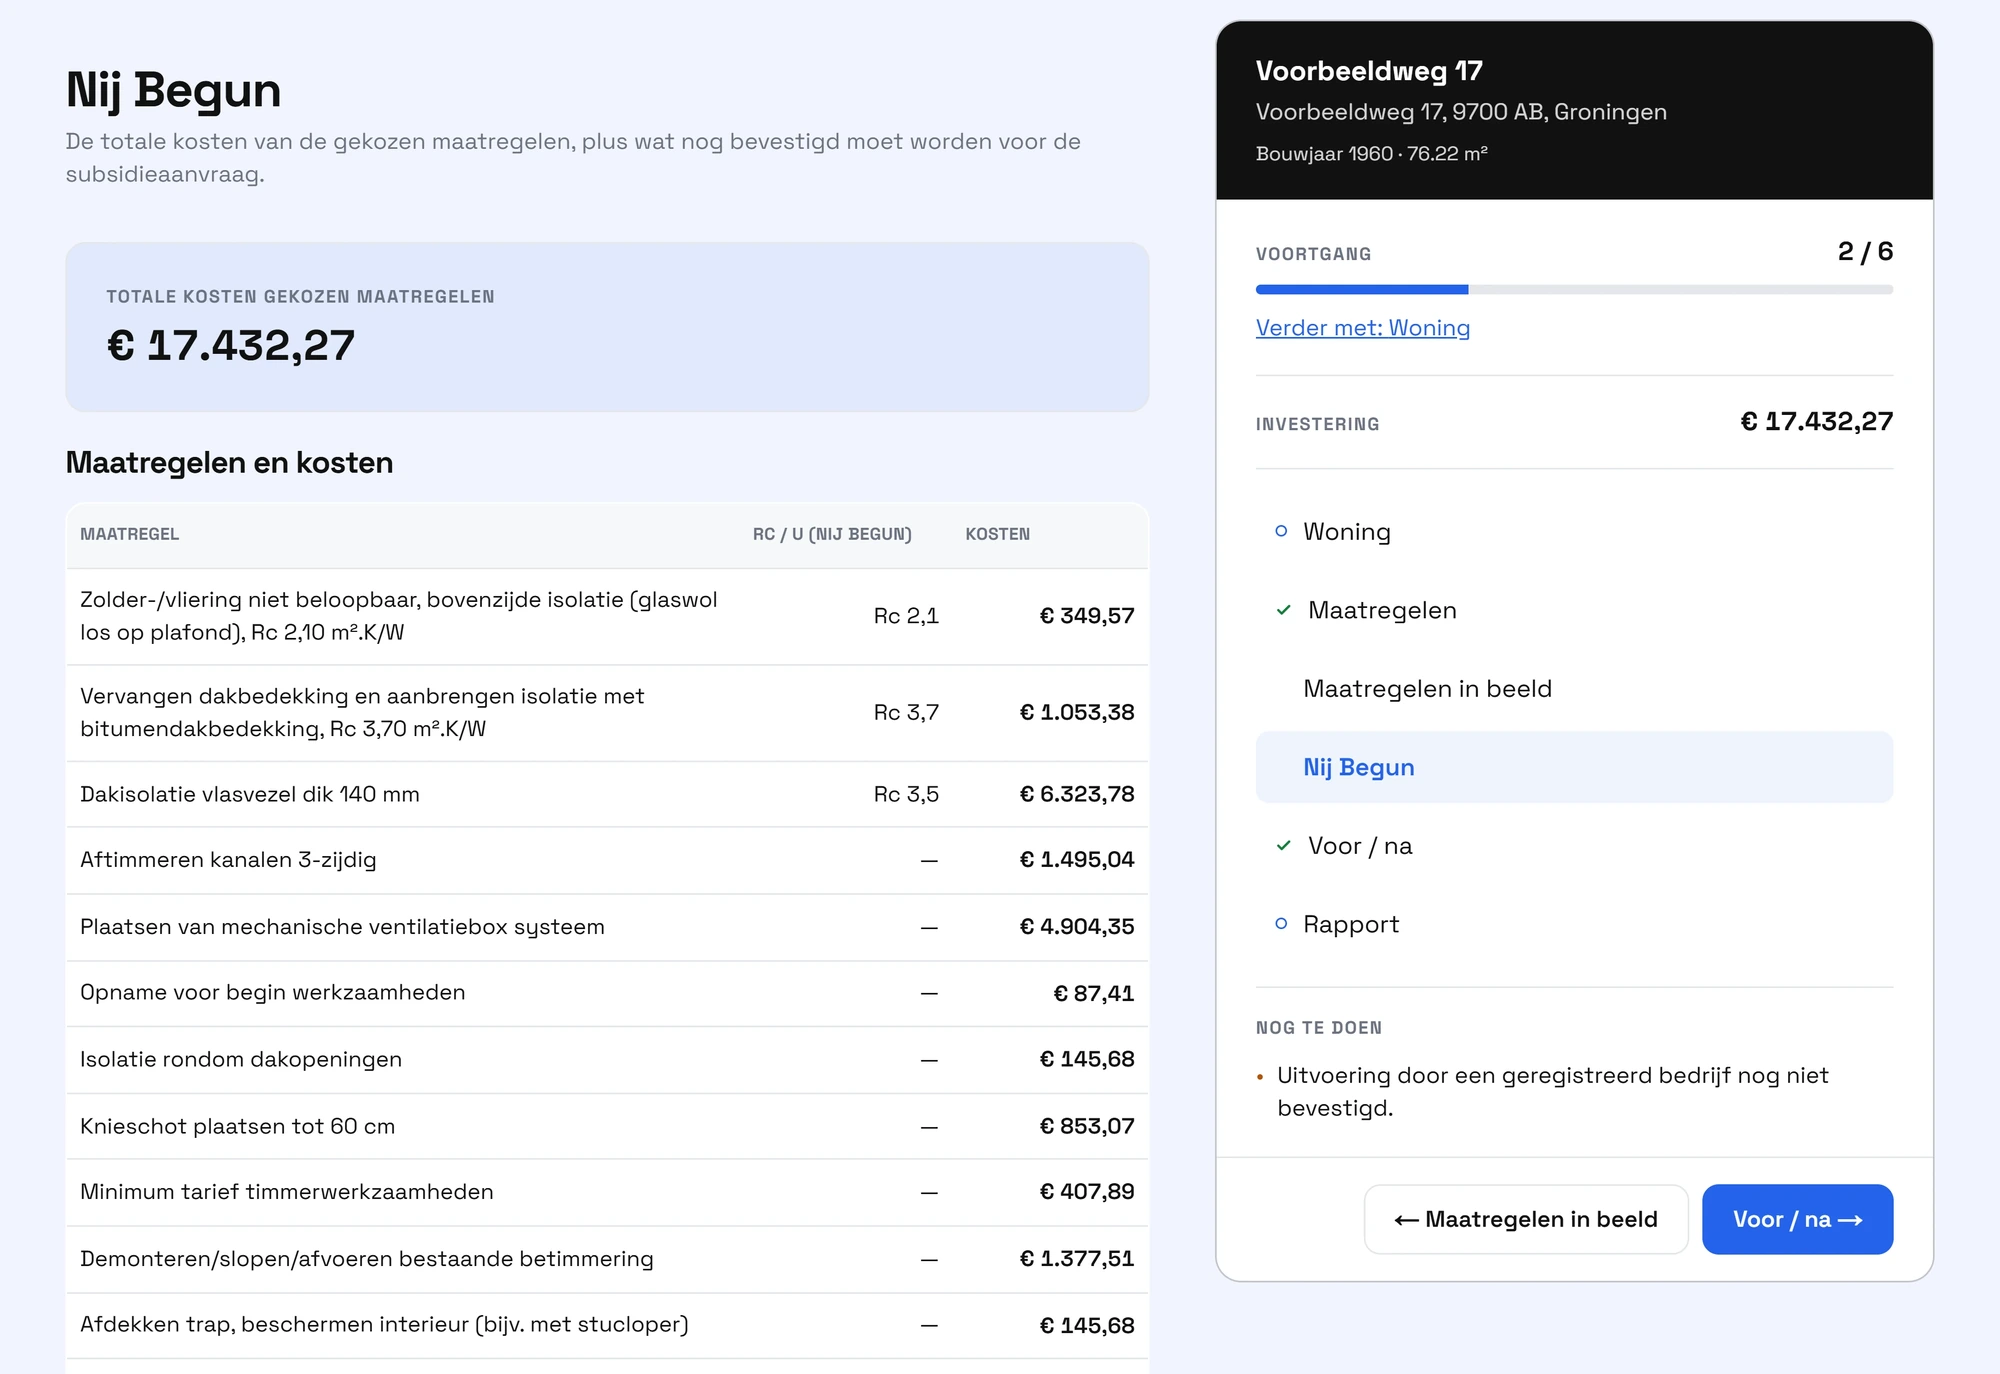Select 'Aftimmeren kanalen 3-zijdig' row

607,860
